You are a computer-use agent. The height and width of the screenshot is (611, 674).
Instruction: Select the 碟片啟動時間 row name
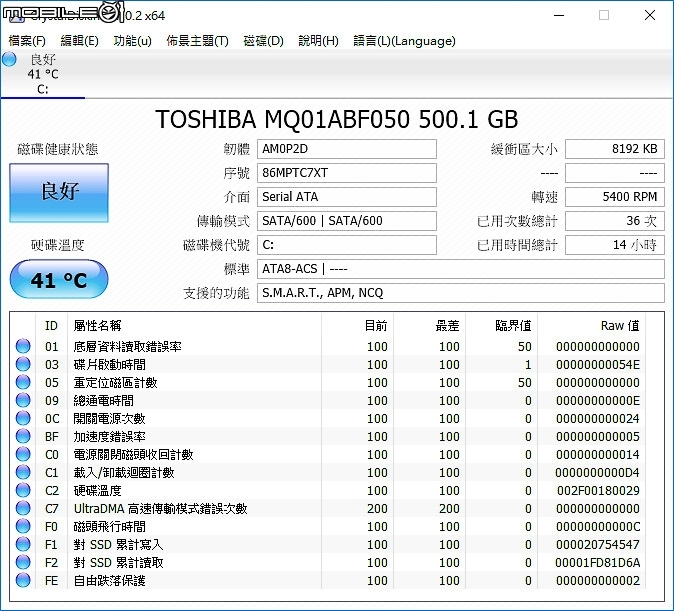click(109, 365)
